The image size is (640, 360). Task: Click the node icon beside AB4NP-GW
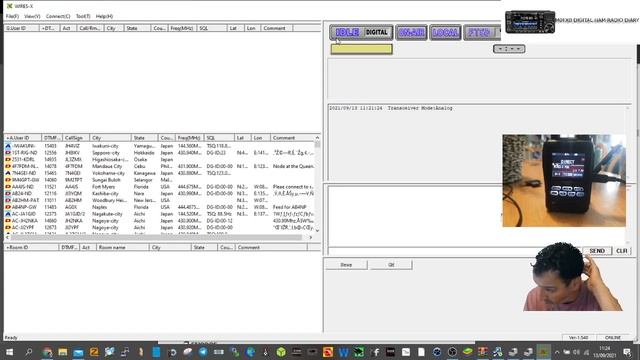click(x=8, y=207)
